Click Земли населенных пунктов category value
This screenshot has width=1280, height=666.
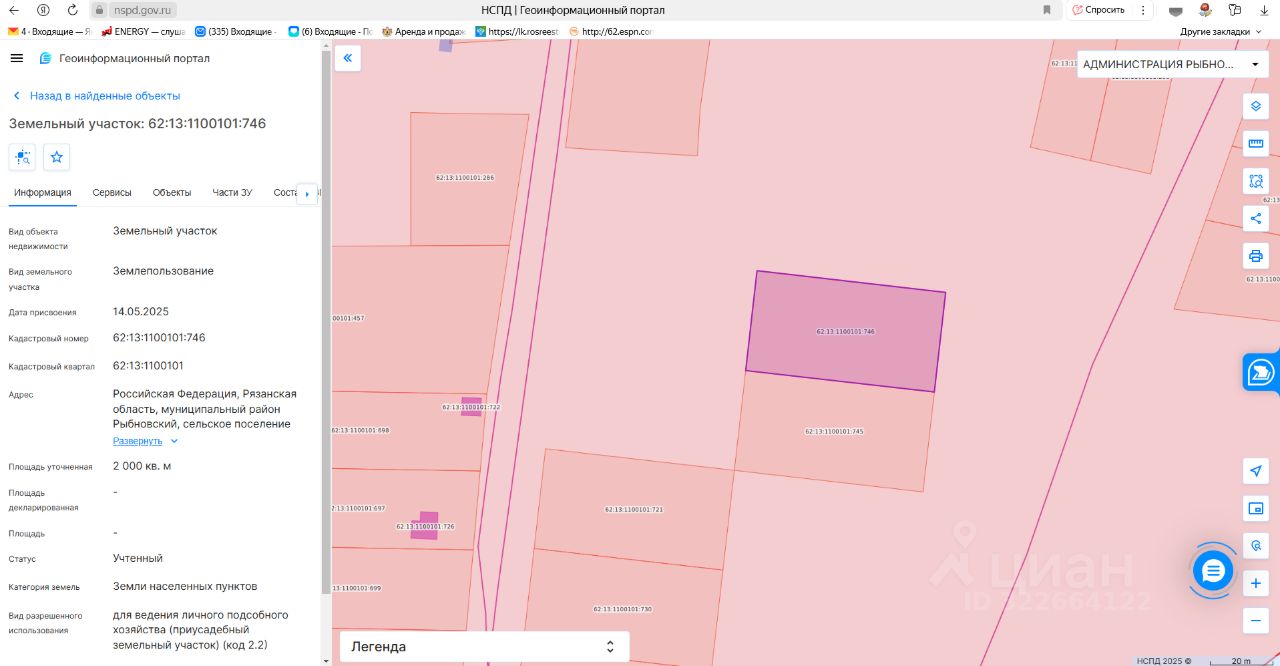185,586
